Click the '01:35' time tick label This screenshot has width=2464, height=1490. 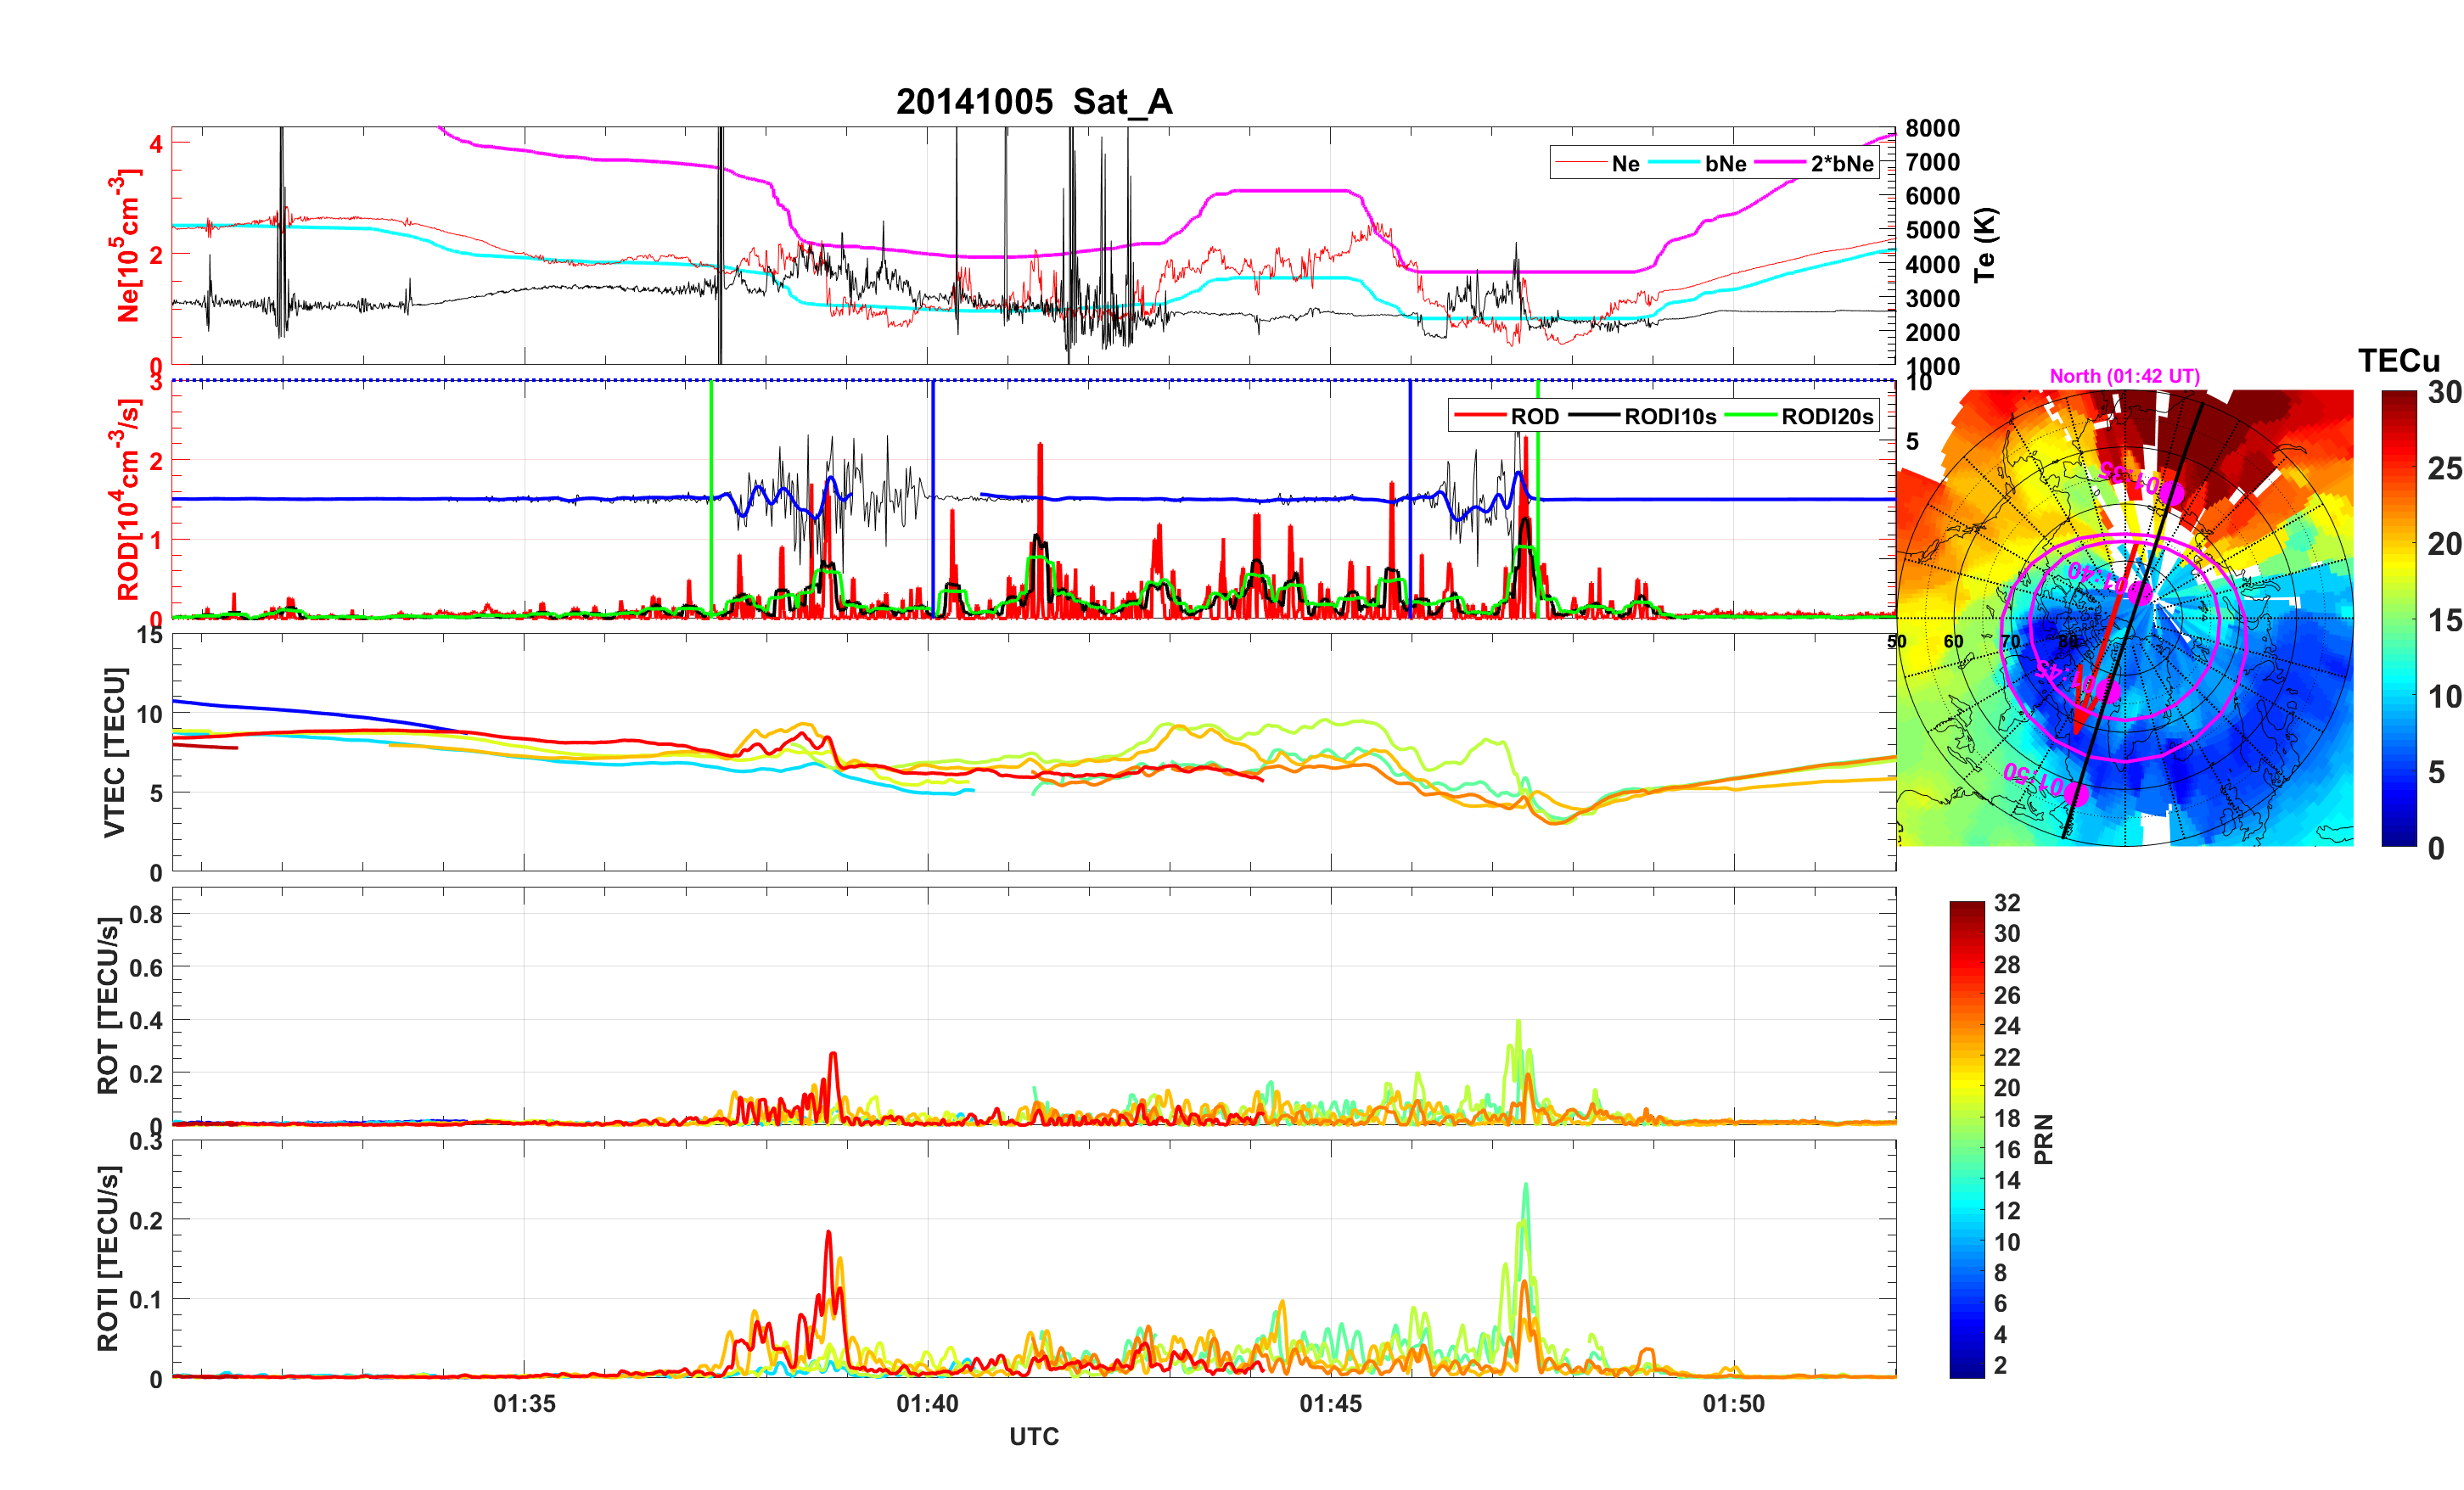(524, 1403)
